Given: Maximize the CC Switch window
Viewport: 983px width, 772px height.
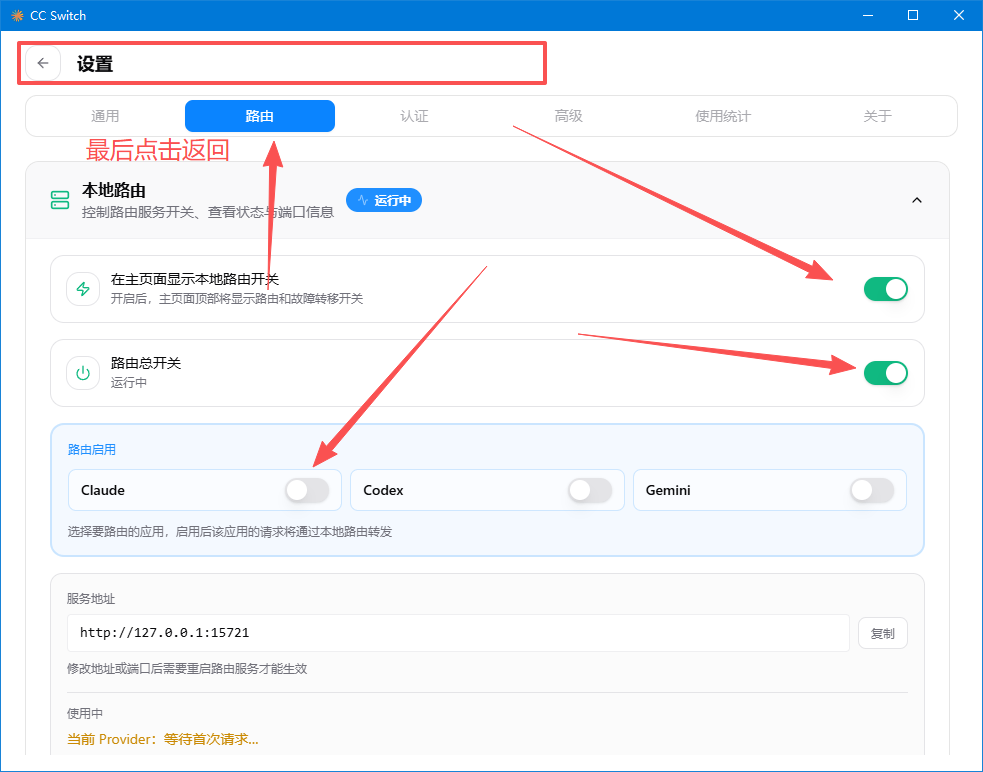Looking at the screenshot, I should coord(913,15).
